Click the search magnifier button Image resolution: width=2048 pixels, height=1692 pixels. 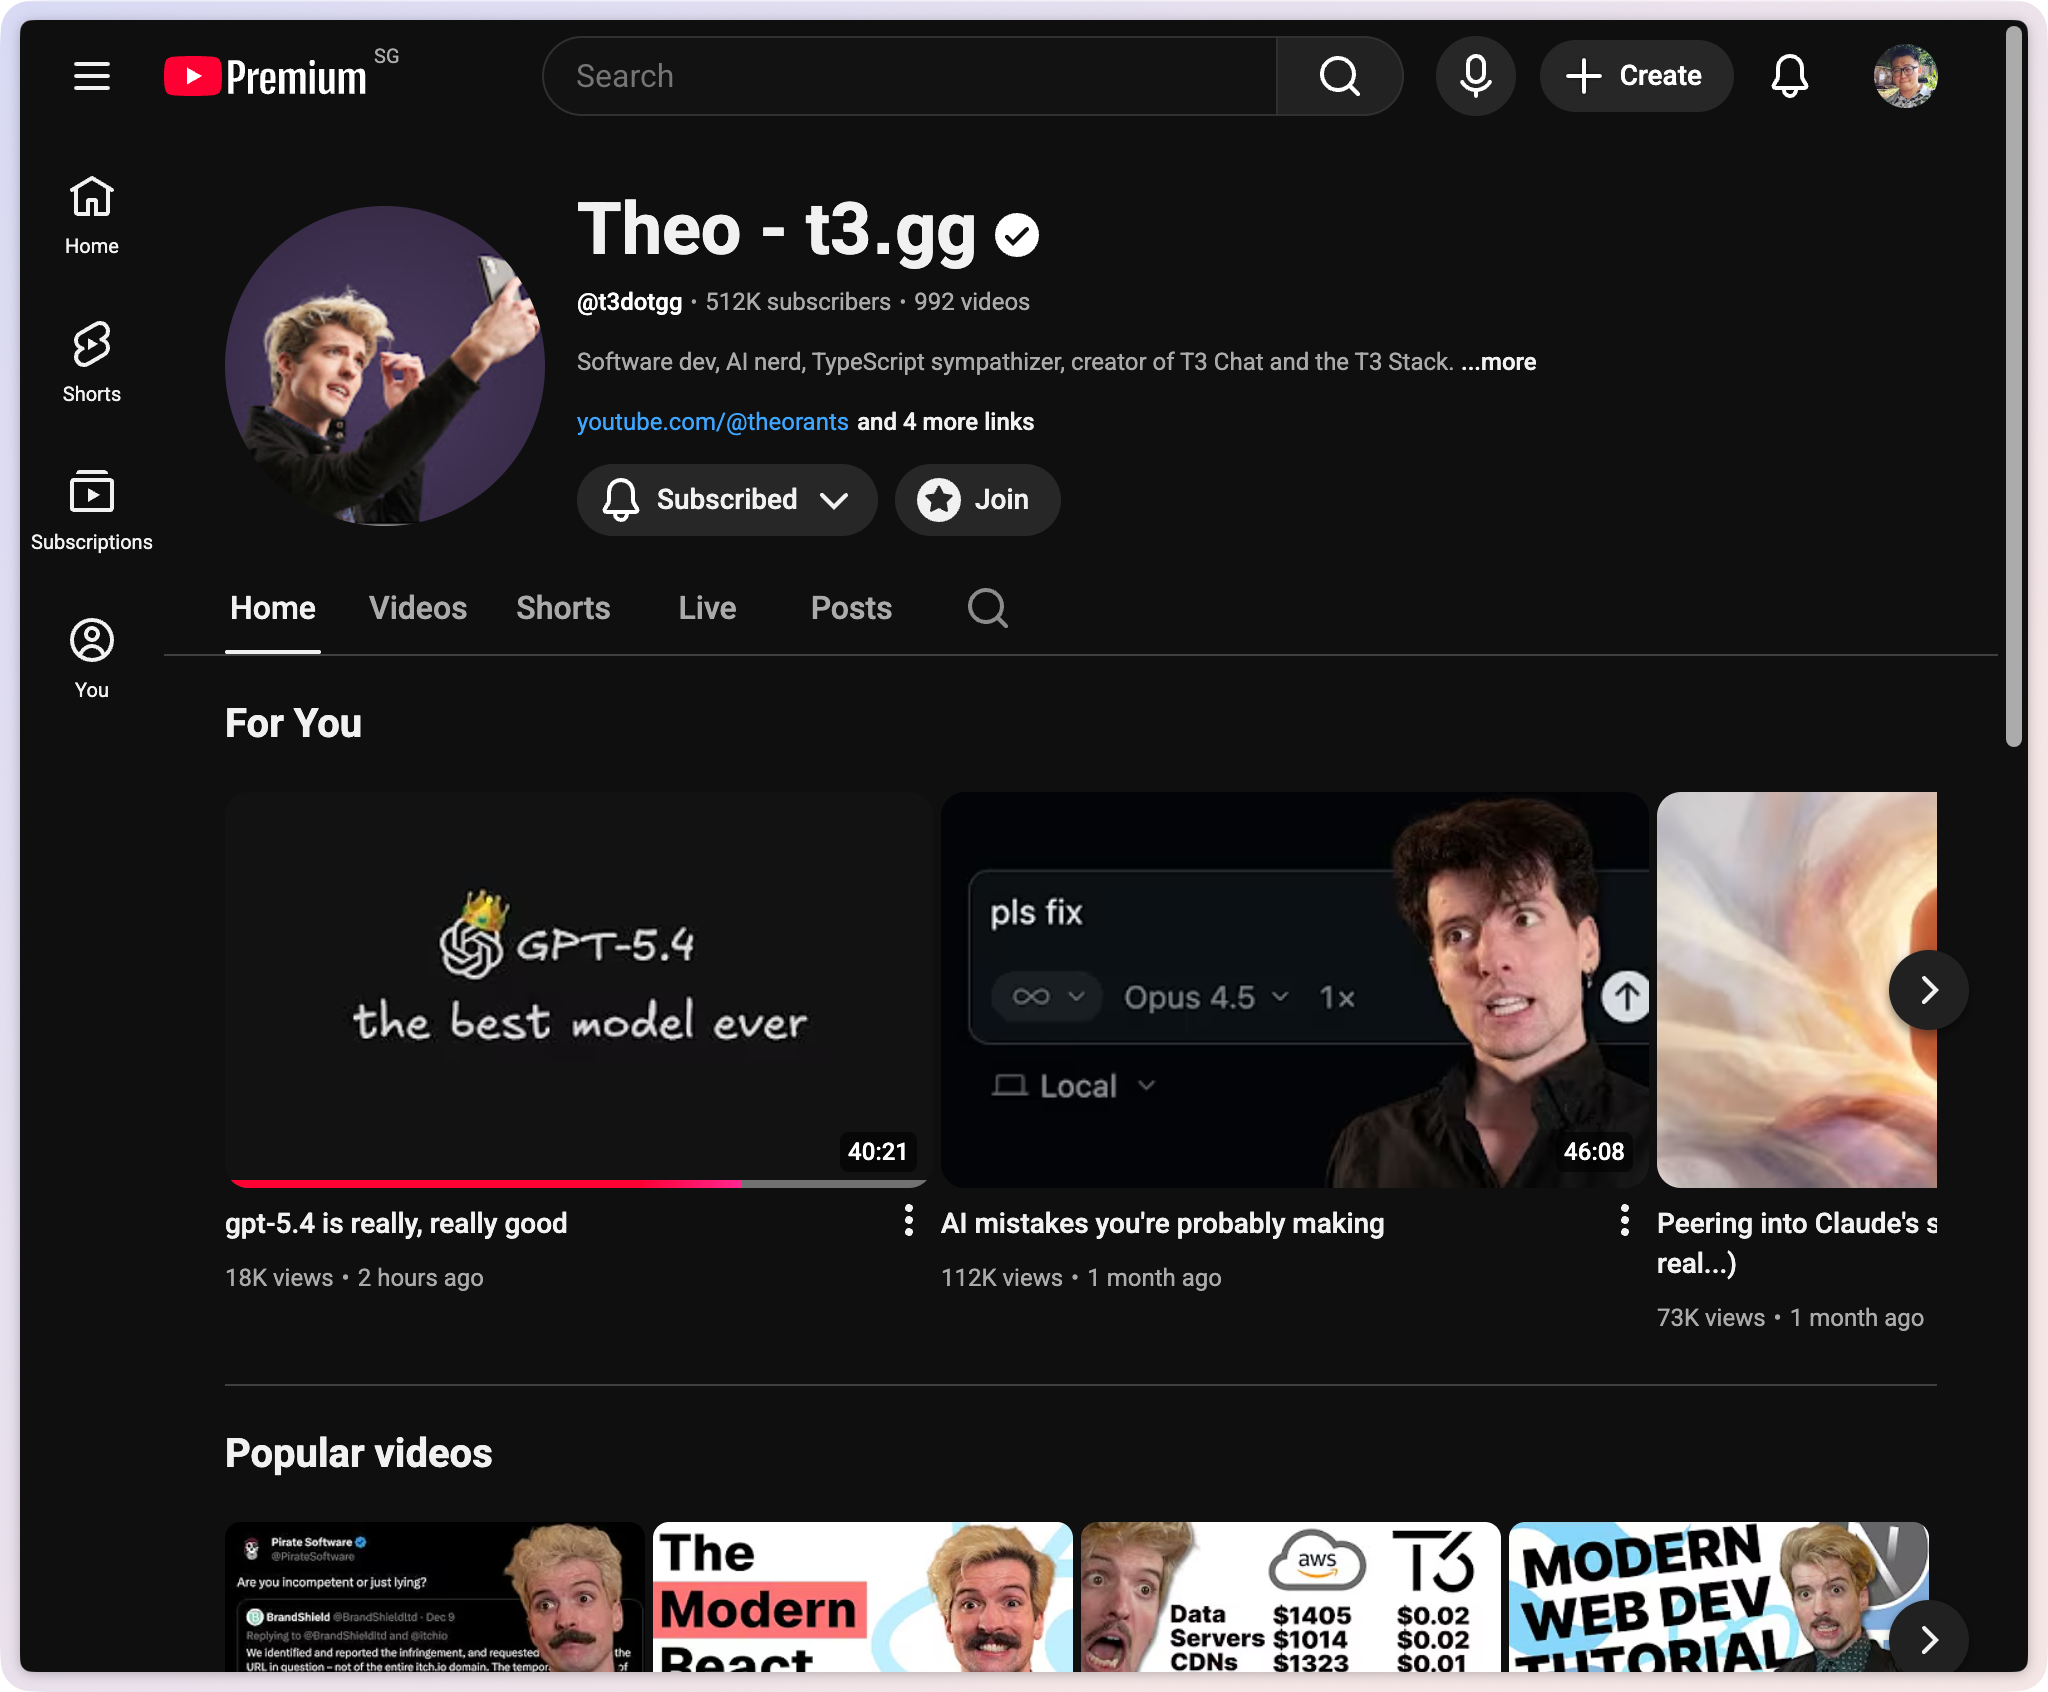point(1339,76)
